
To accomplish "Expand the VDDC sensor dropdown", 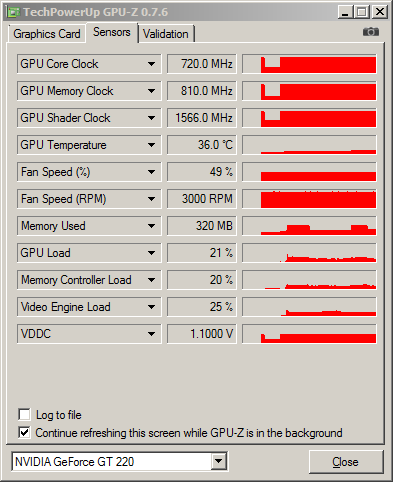I will click(x=151, y=334).
